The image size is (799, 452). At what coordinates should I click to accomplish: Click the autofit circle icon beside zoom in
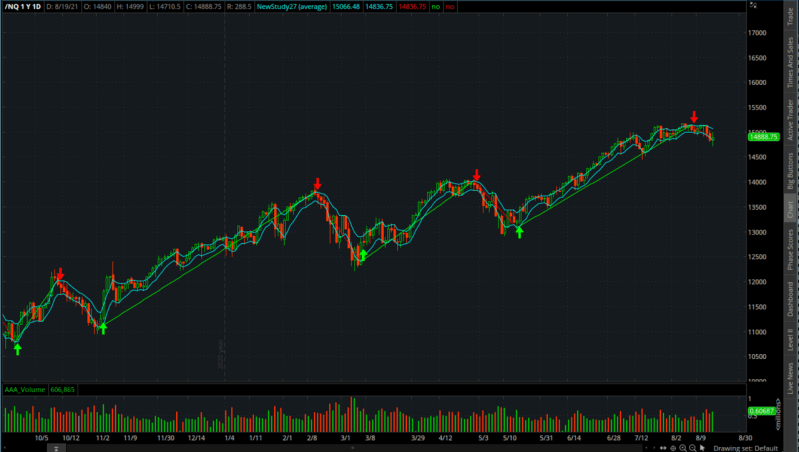pyautogui.click(x=673, y=448)
